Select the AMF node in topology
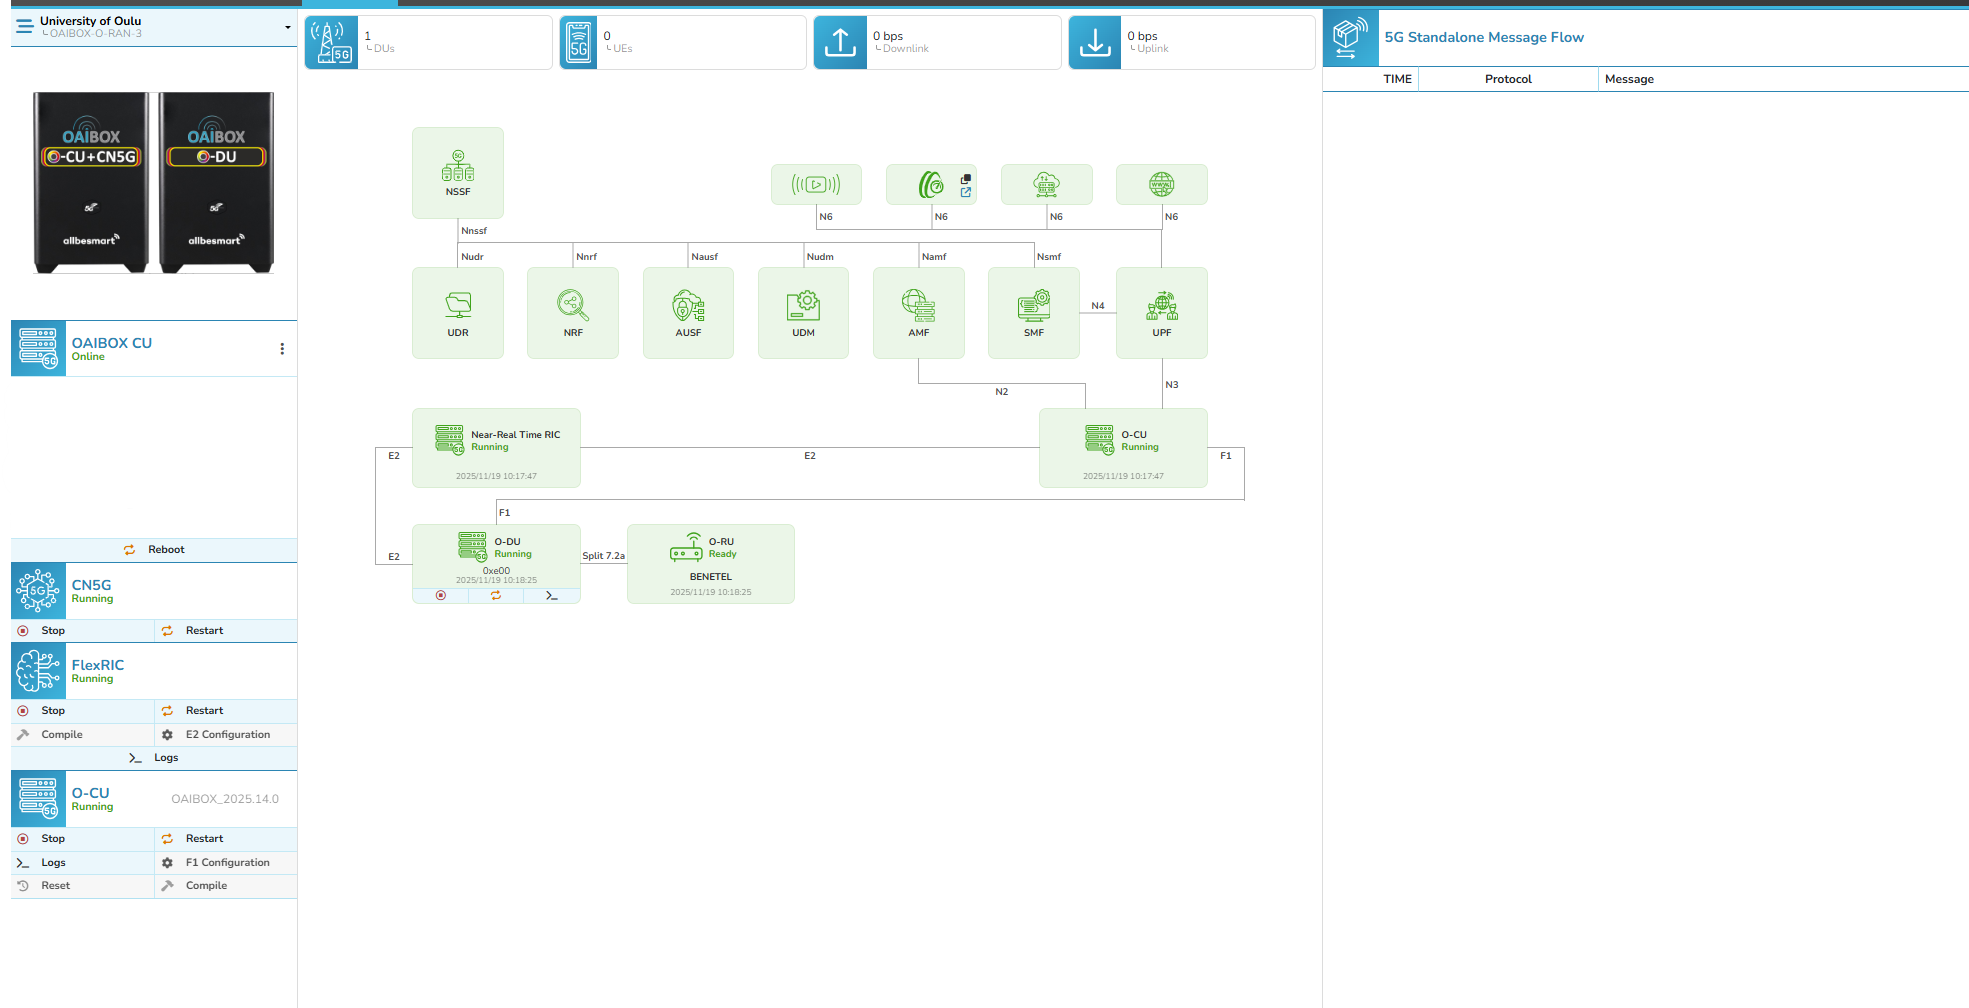The height and width of the screenshot is (1008, 1969). pyautogui.click(x=918, y=313)
